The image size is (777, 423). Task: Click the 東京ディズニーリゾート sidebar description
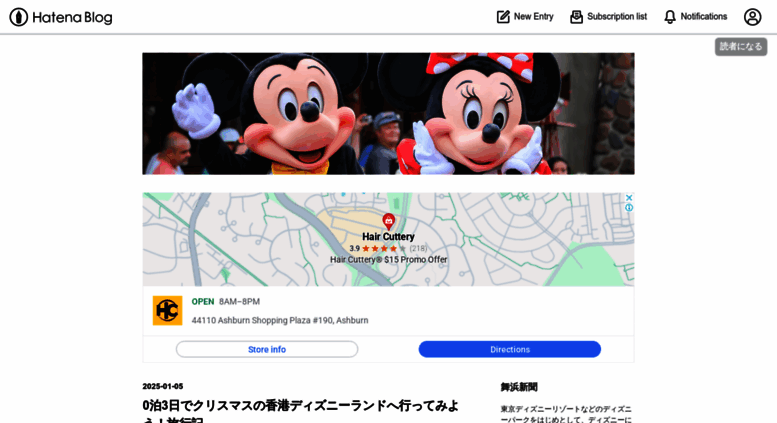tap(566, 414)
